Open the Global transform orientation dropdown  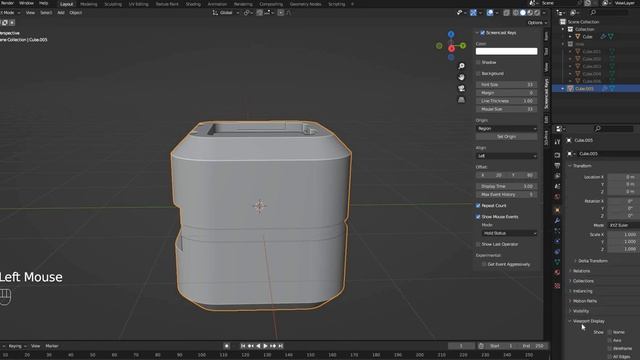click(x=226, y=13)
